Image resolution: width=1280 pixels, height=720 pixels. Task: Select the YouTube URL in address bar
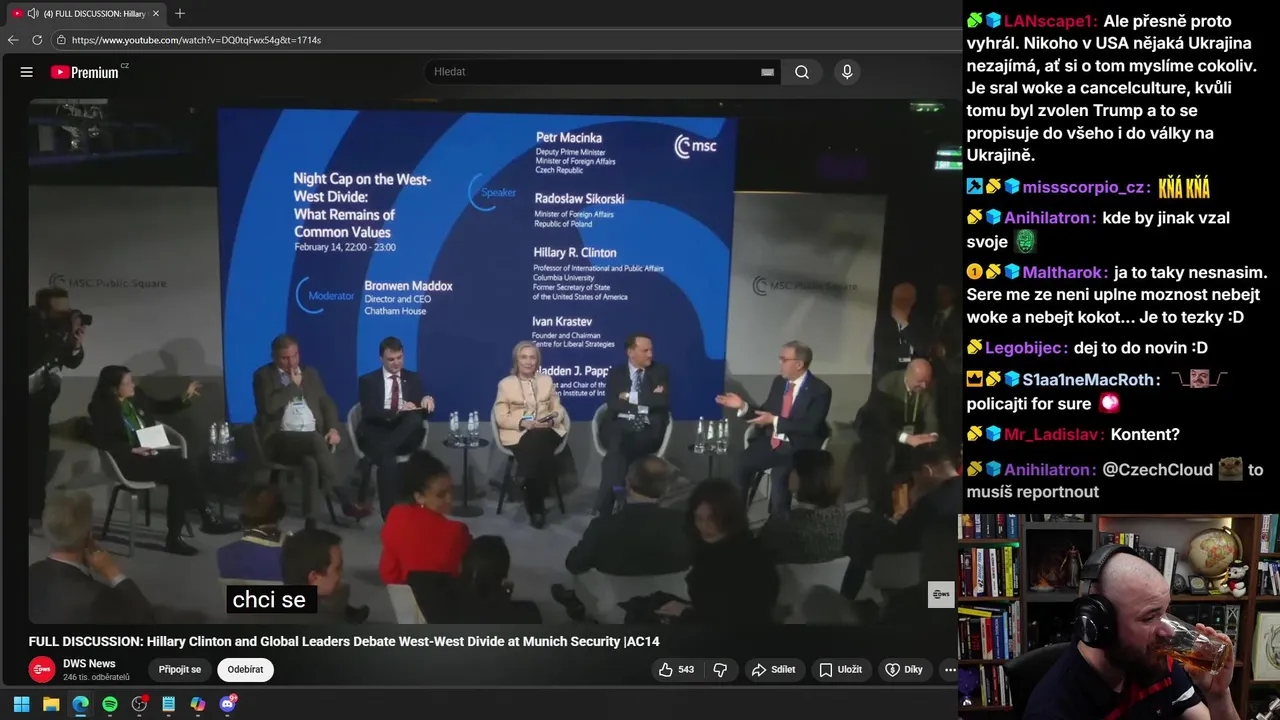(x=196, y=40)
